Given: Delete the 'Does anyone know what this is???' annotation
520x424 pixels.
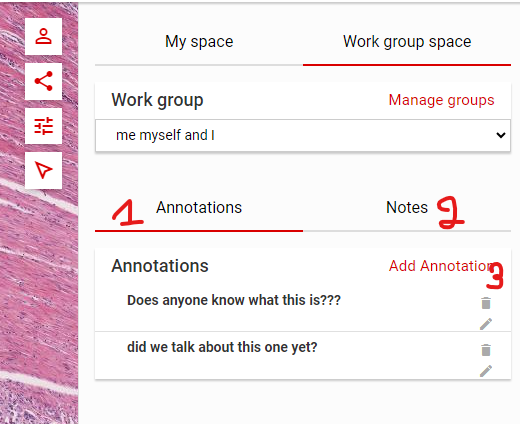Looking at the screenshot, I should pos(486,303).
